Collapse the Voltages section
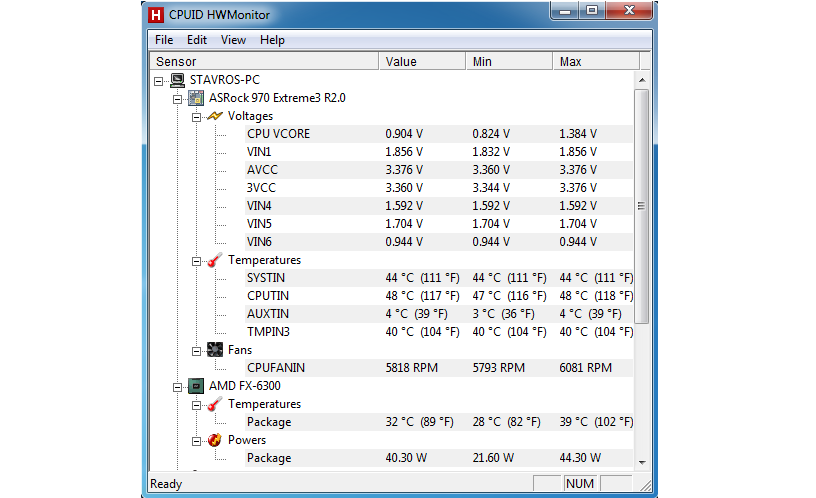The height and width of the screenshot is (498, 816). coord(196,117)
